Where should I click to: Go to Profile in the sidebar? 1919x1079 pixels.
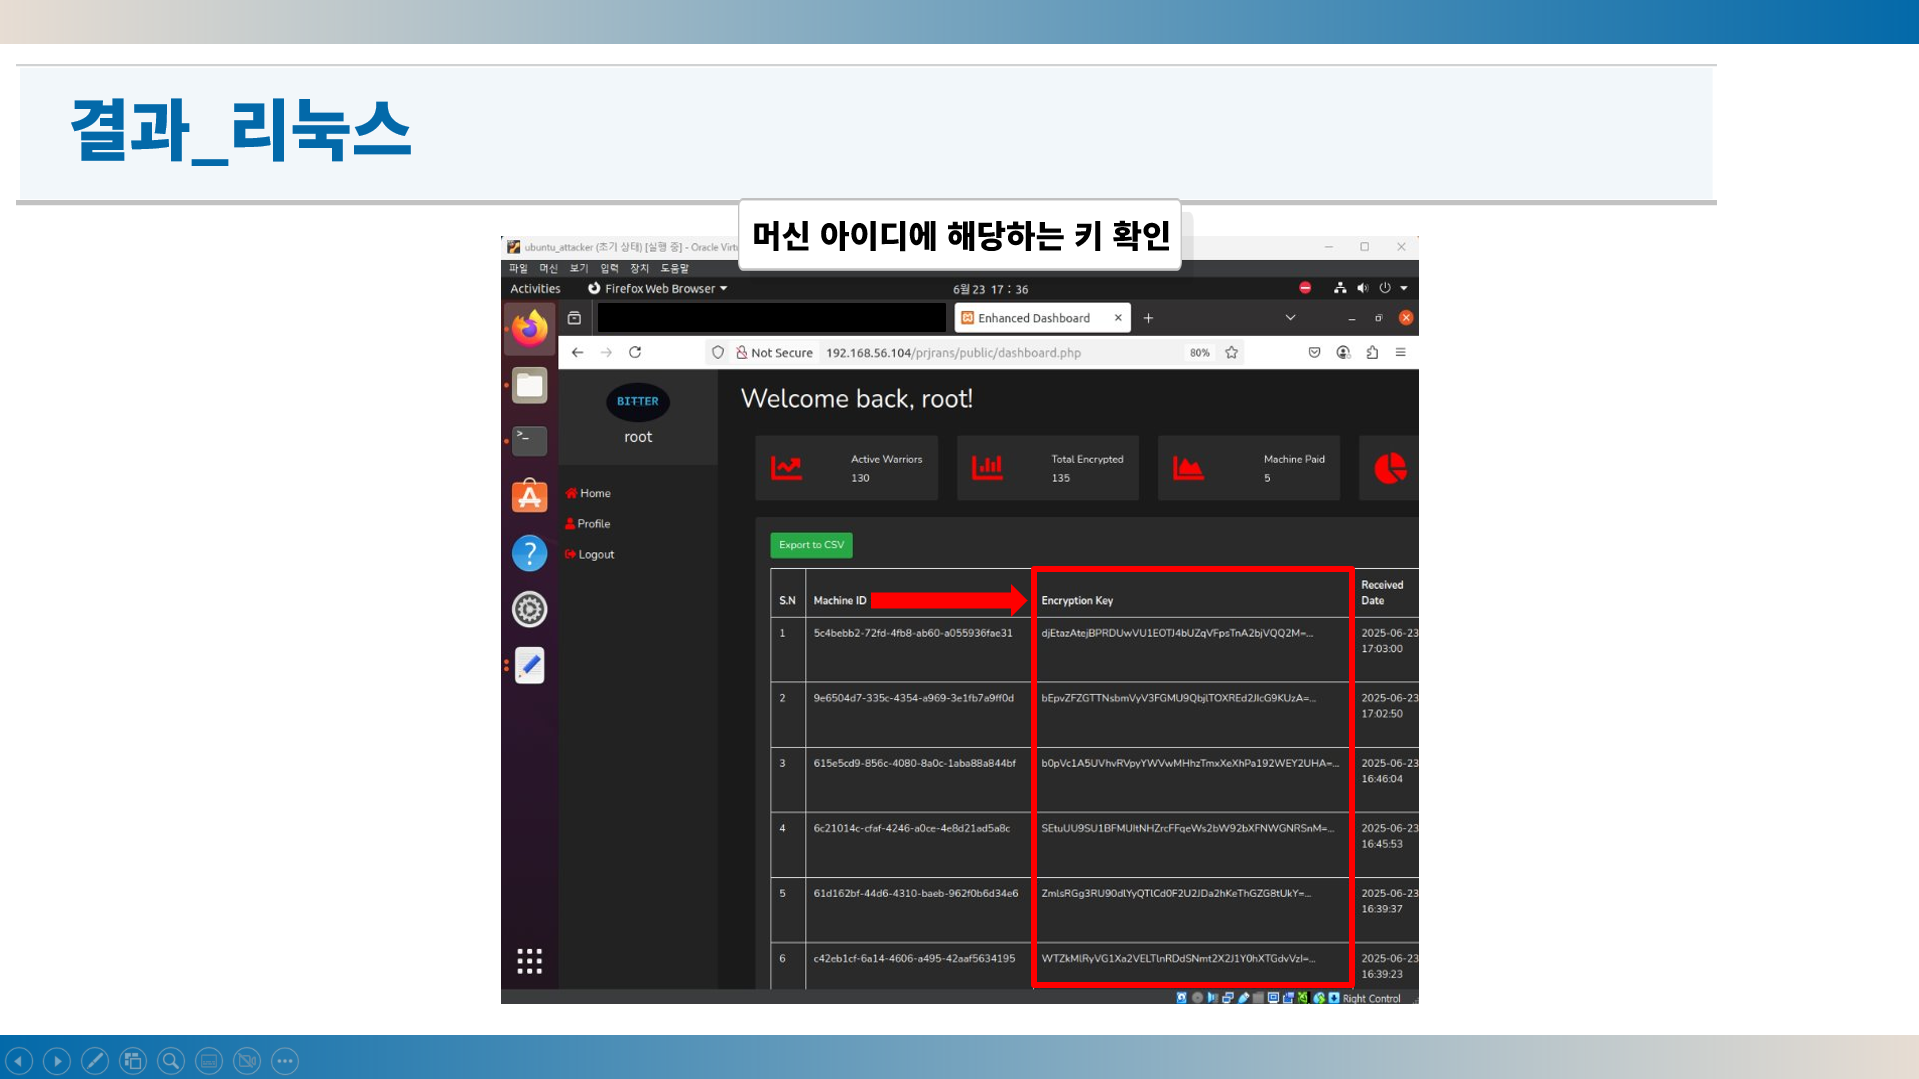click(x=593, y=524)
